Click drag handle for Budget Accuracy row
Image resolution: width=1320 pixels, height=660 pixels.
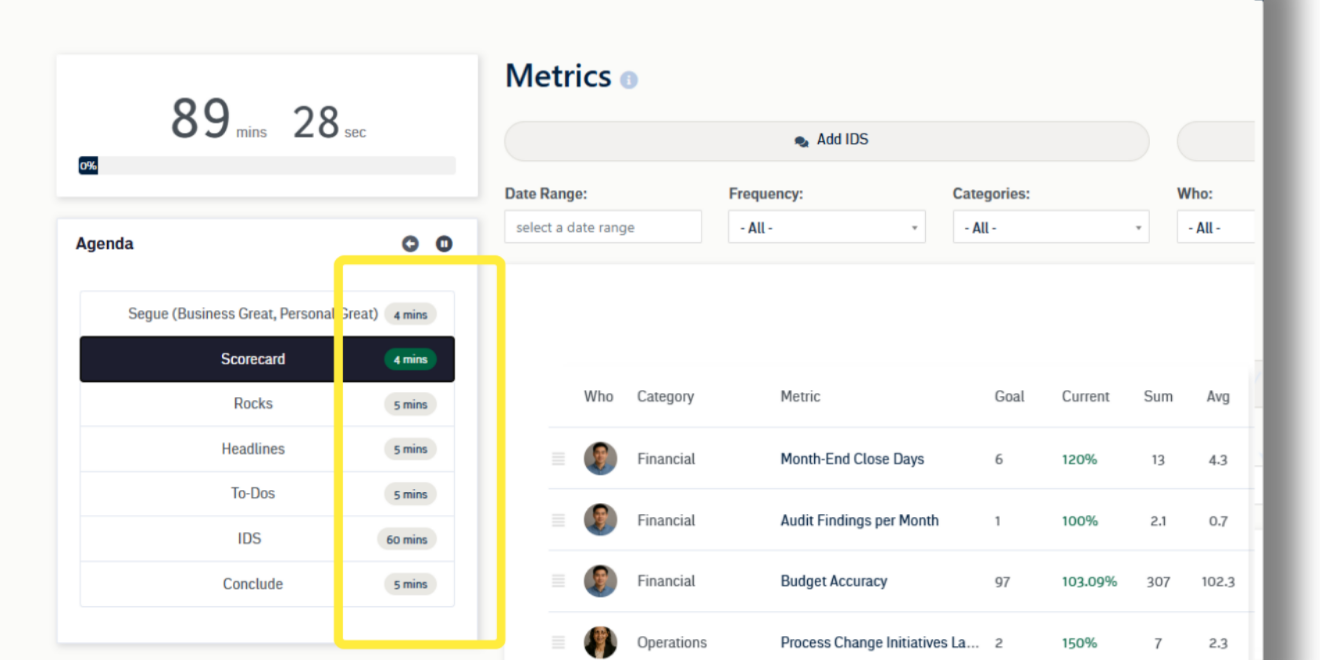[558, 581]
